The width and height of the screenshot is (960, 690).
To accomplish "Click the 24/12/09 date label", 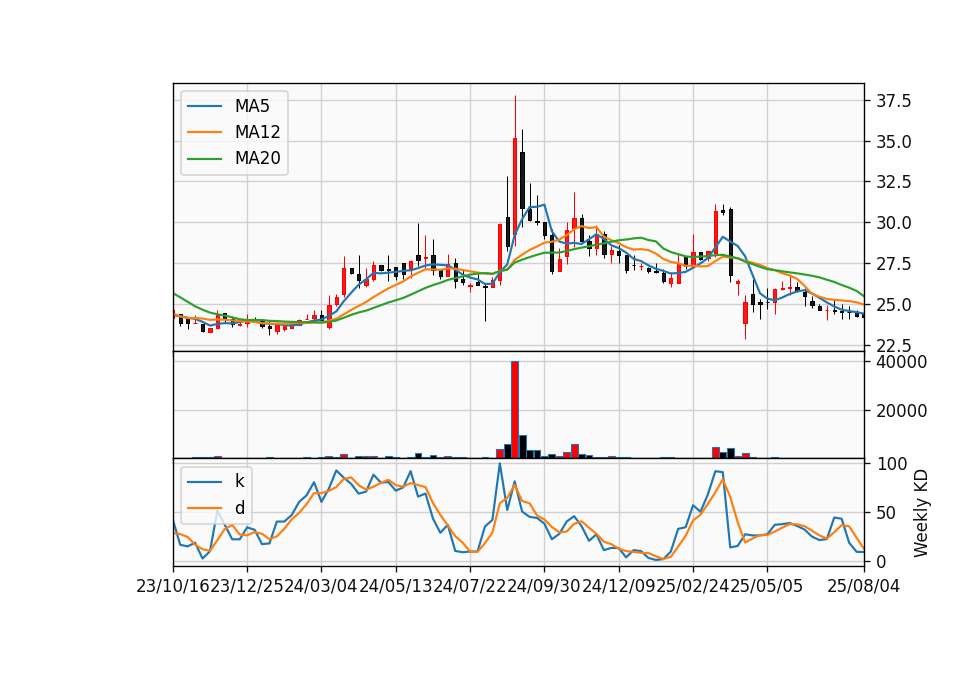I will (618, 586).
